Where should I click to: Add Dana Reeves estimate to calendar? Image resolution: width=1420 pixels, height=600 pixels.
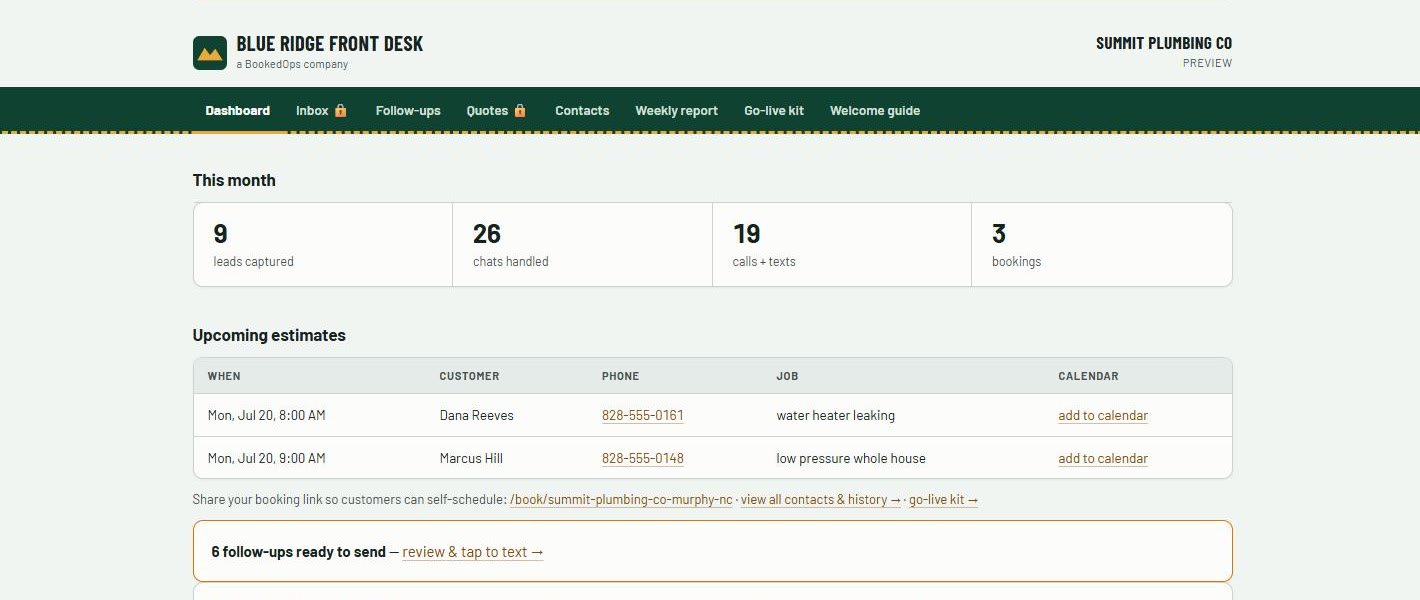tap(1103, 415)
